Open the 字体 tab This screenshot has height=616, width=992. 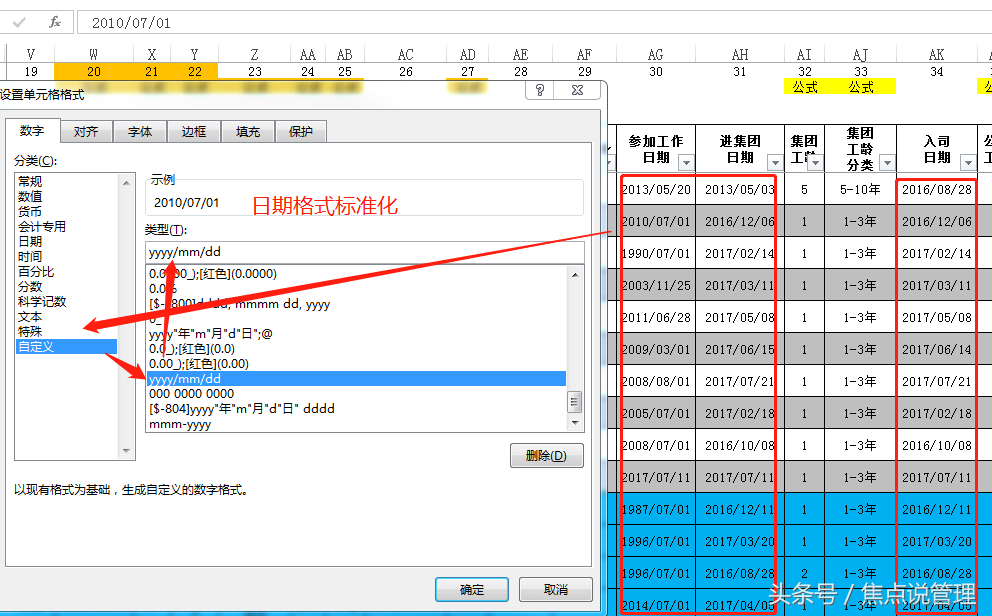click(x=140, y=132)
